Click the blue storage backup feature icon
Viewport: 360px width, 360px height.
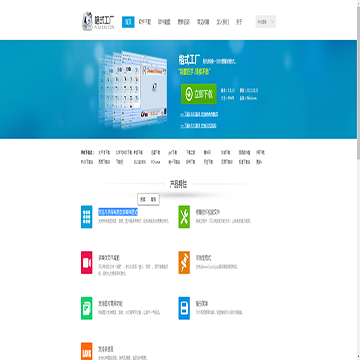coord(184,308)
